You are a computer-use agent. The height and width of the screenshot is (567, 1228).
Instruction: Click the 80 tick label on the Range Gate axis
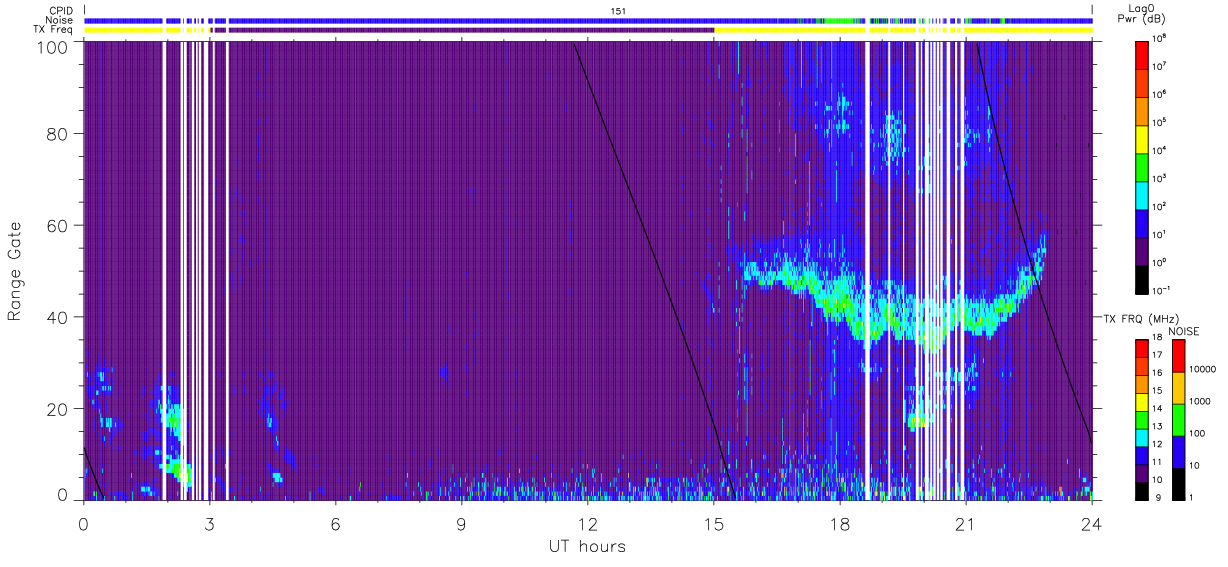pos(59,133)
